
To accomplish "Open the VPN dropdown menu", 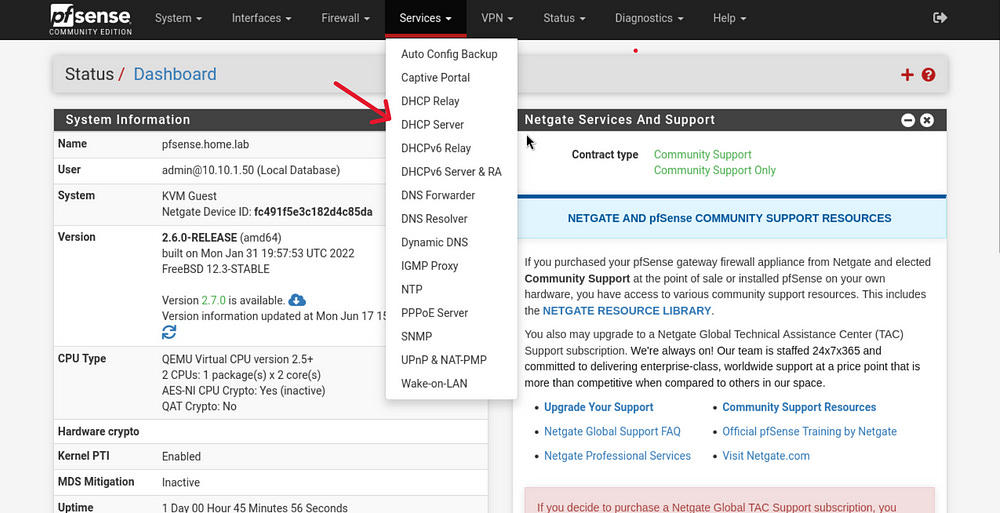I will 497,18.
